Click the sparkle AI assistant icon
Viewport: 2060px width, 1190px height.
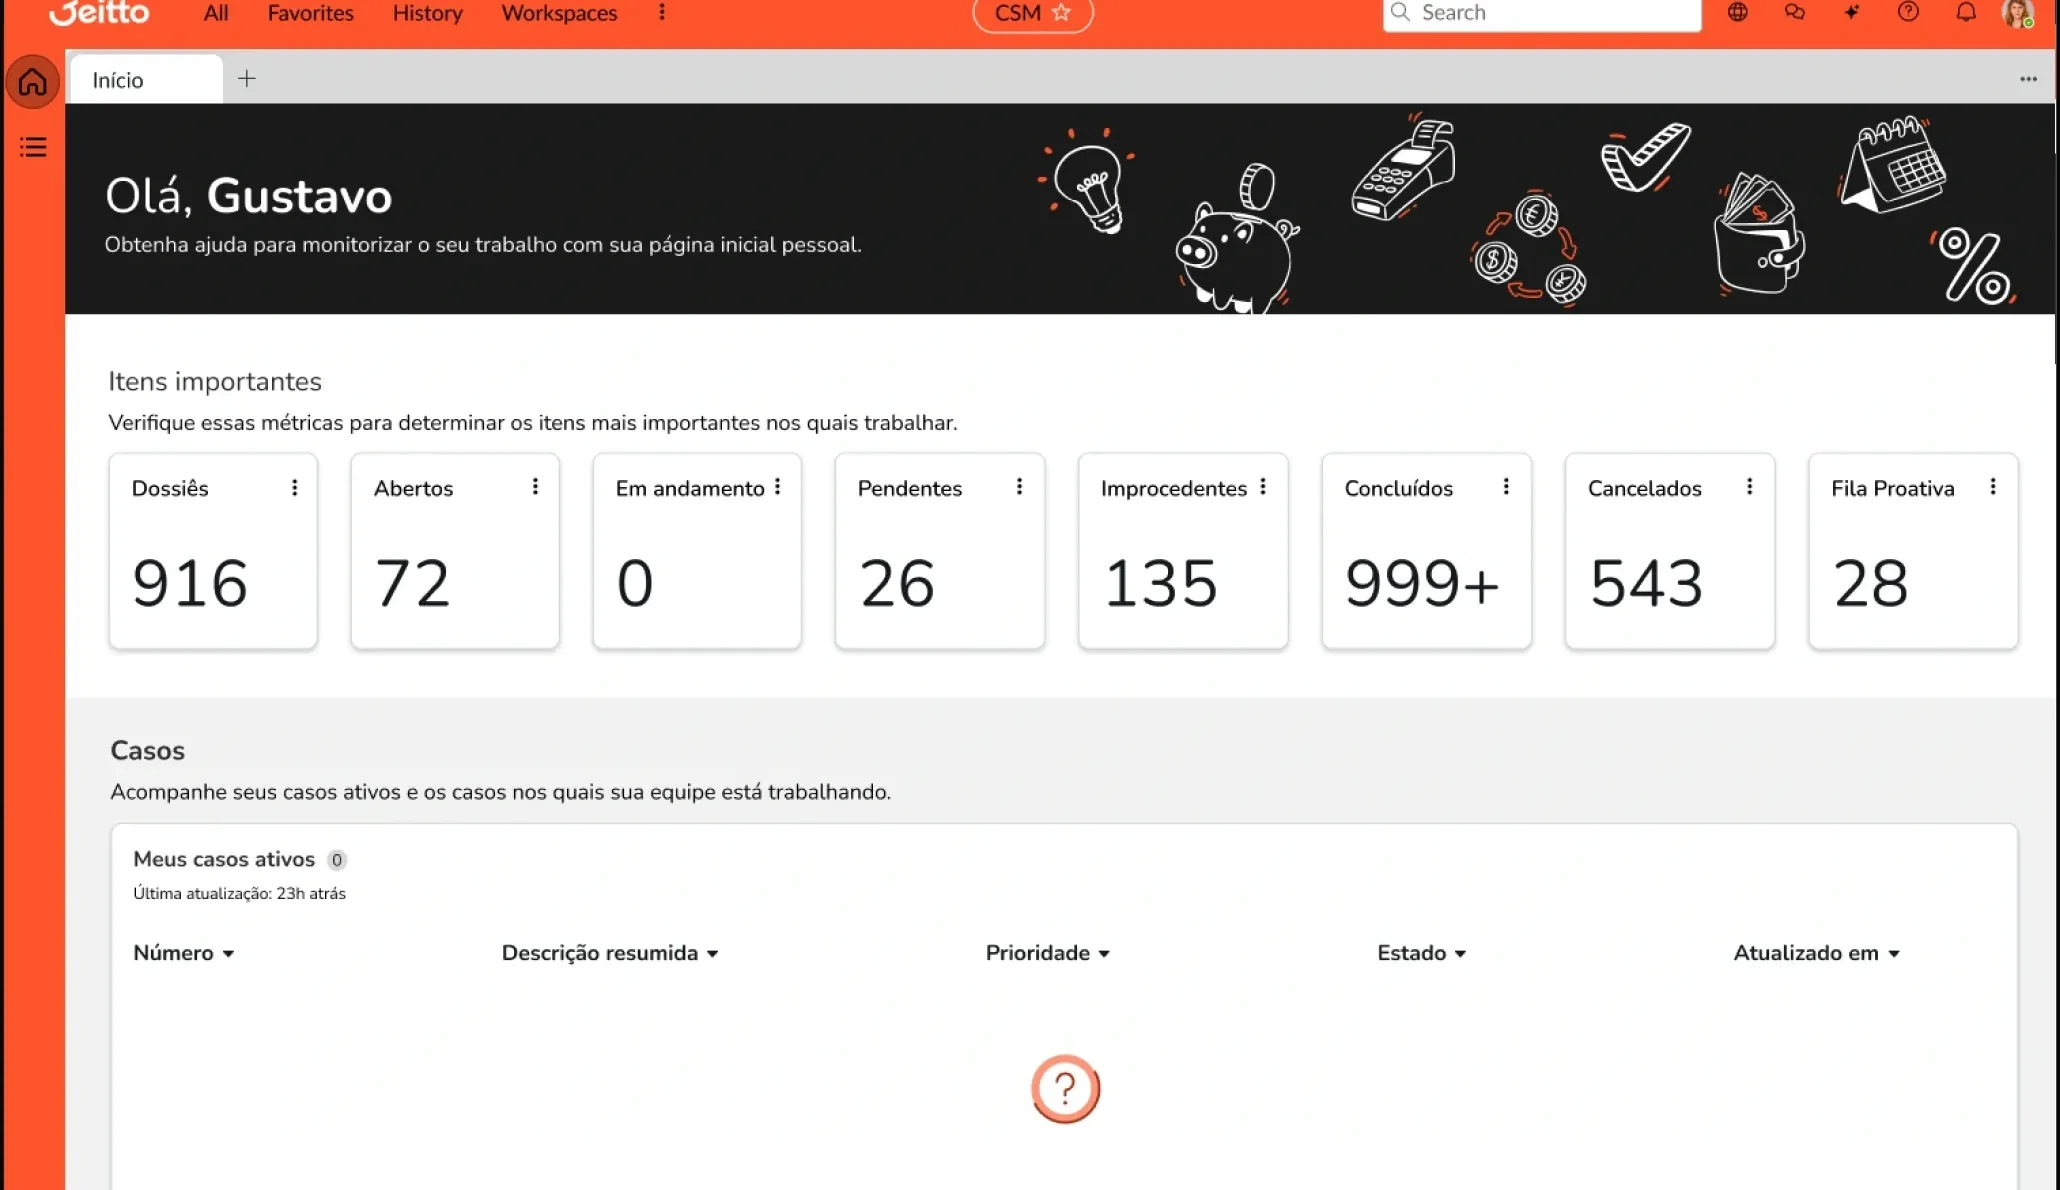coord(1852,12)
